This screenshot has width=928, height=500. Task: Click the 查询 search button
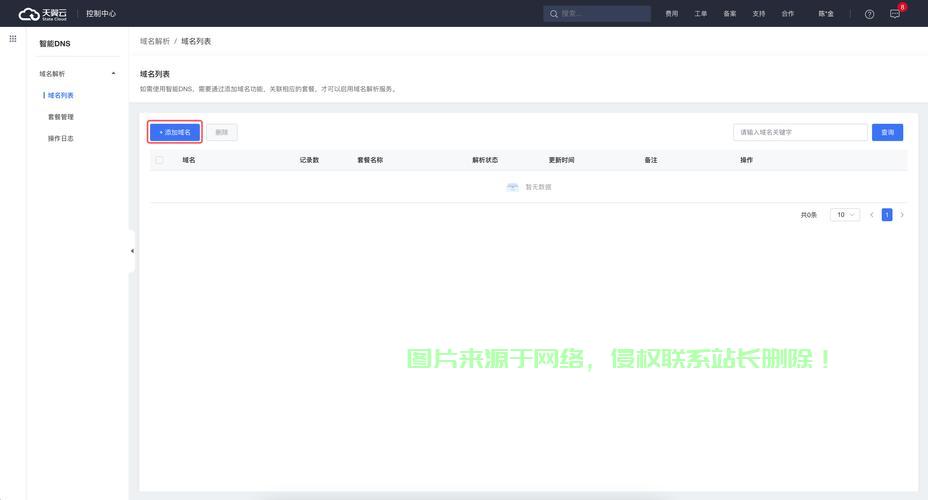pyautogui.click(x=887, y=132)
